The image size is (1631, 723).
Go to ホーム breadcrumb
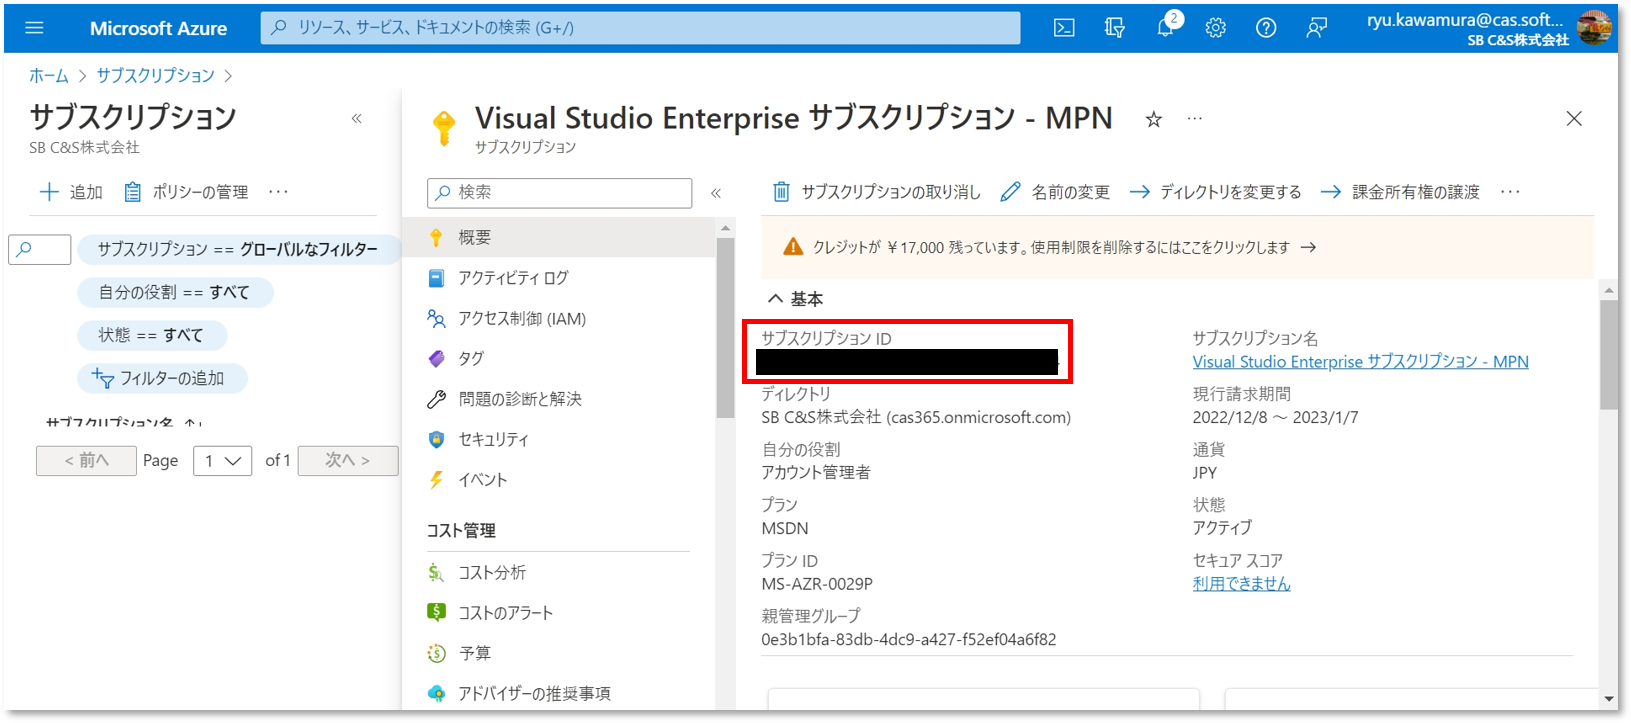pos(49,76)
